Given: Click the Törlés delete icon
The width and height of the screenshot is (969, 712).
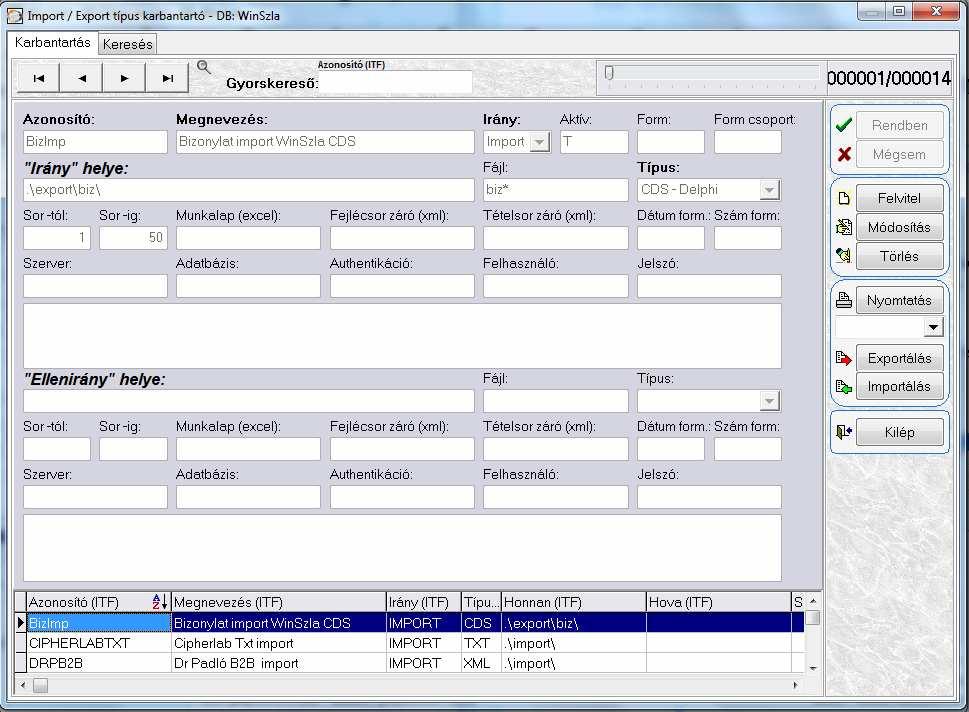Looking at the screenshot, I should click(844, 255).
